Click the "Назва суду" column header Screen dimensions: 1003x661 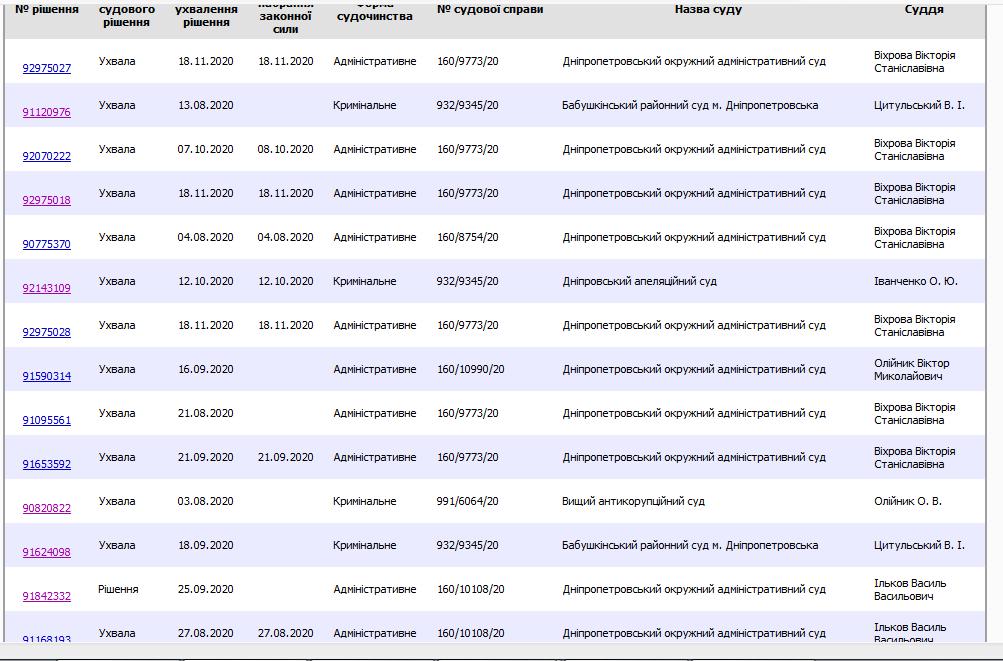[x=708, y=9]
